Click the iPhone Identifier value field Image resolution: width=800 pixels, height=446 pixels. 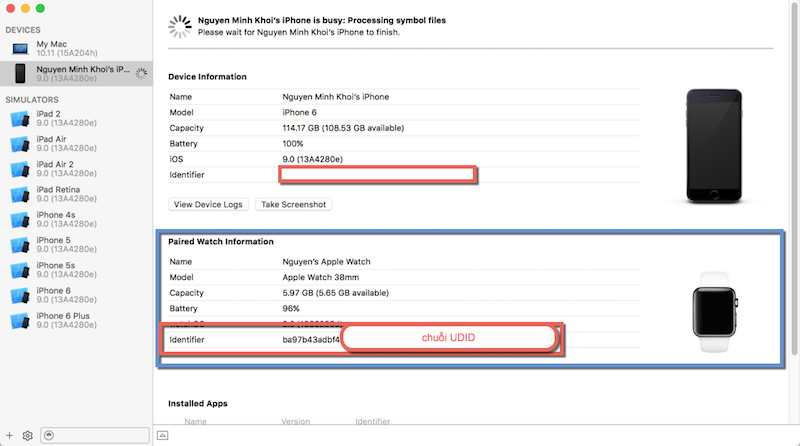[377, 175]
